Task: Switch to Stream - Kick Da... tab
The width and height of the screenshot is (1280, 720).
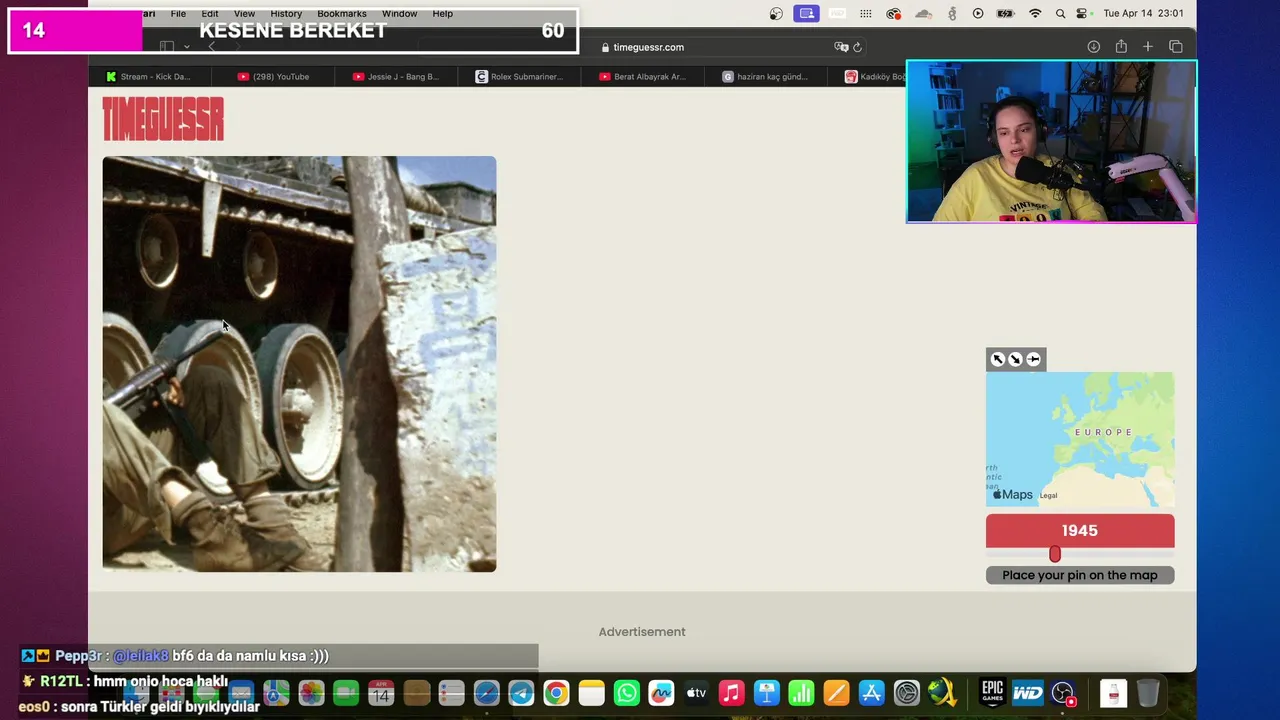Action: pos(149,76)
